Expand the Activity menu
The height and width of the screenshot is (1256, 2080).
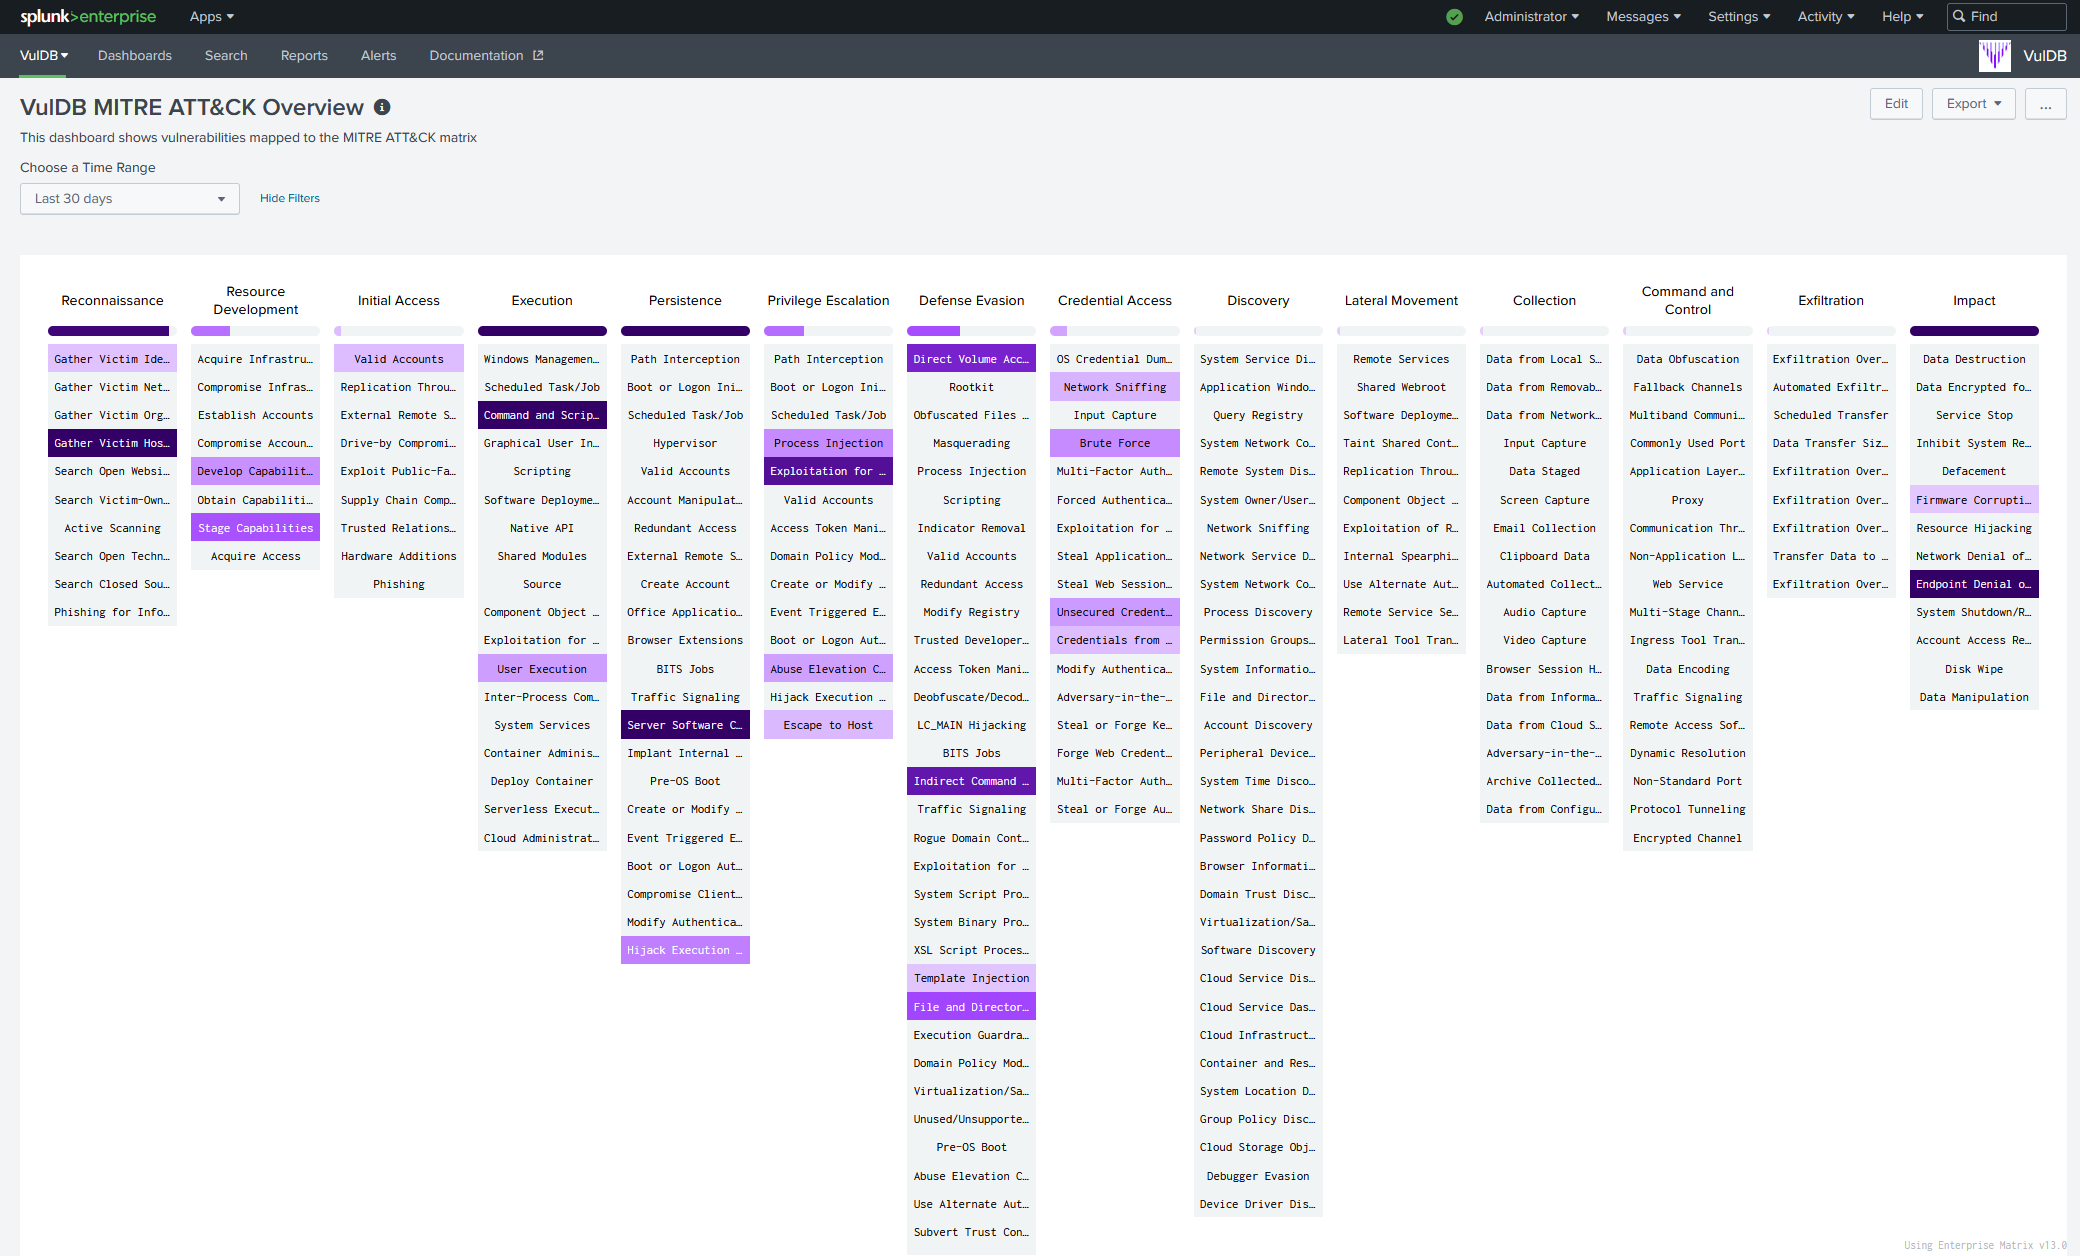[1825, 17]
